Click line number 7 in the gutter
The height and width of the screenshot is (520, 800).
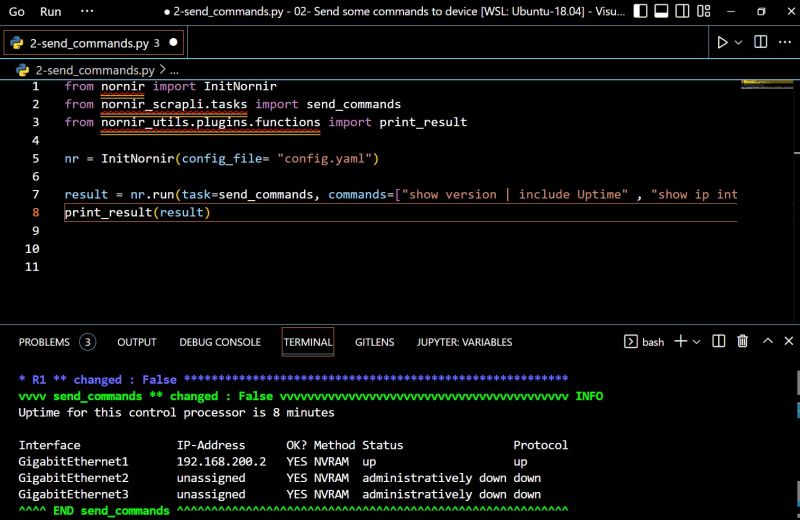click(35, 194)
